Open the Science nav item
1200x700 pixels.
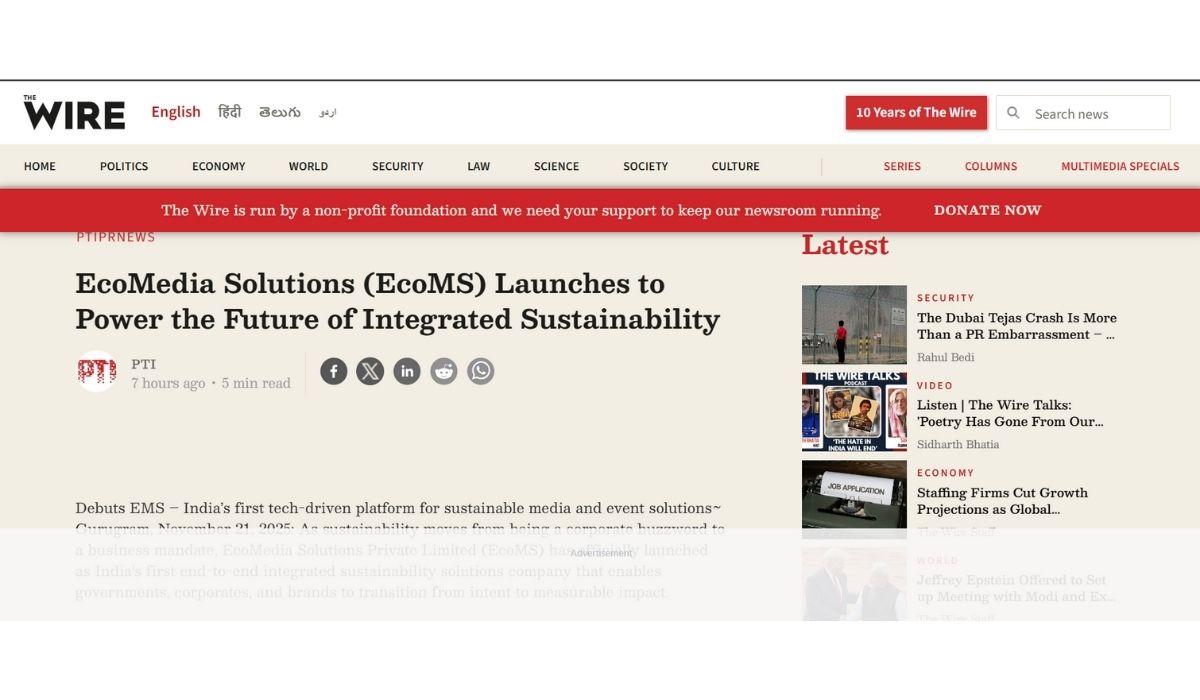coord(556,166)
